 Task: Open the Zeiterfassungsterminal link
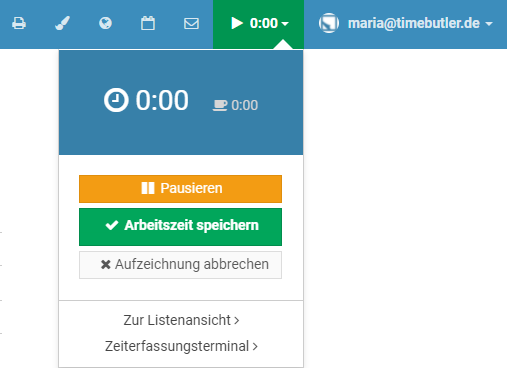tap(181, 346)
